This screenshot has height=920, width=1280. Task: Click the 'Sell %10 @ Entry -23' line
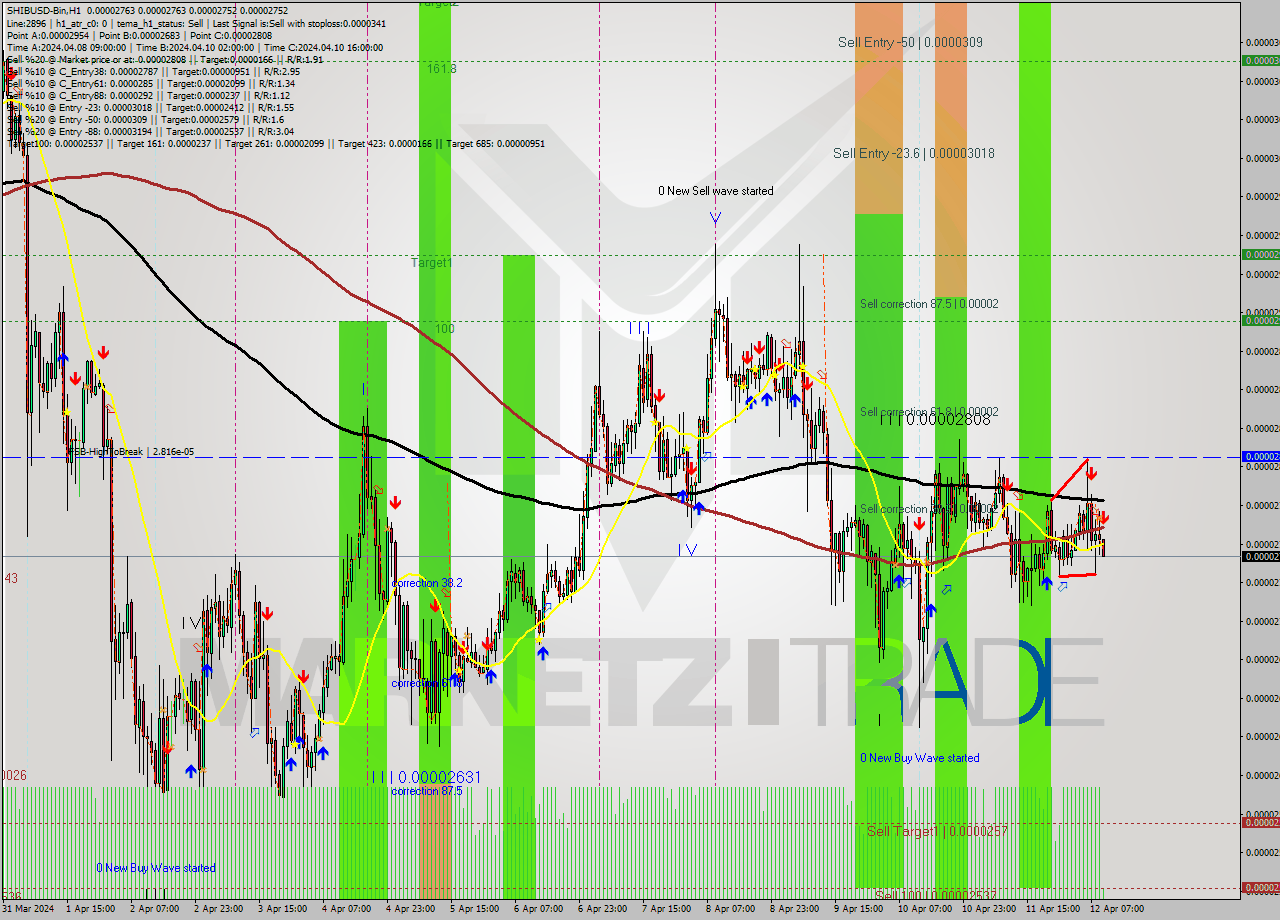coord(150,107)
